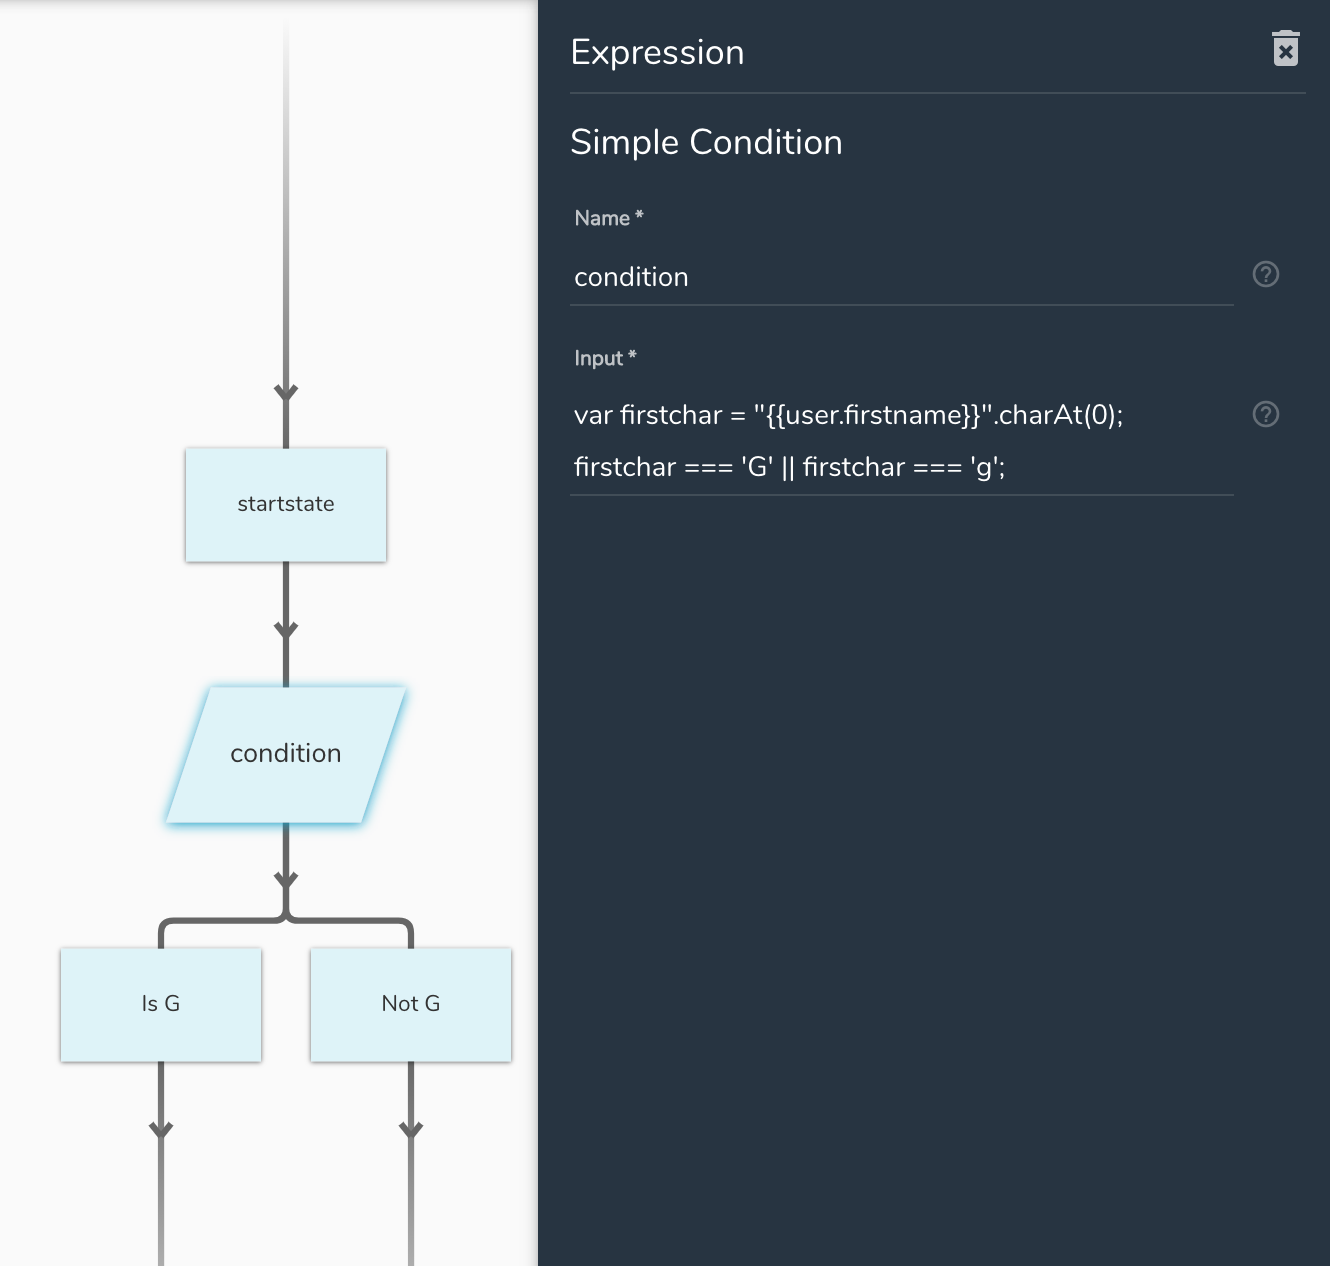Select the 'Is G' node
Screen dimensions: 1330x1266
pyautogui.click(x=161, y=1004)
